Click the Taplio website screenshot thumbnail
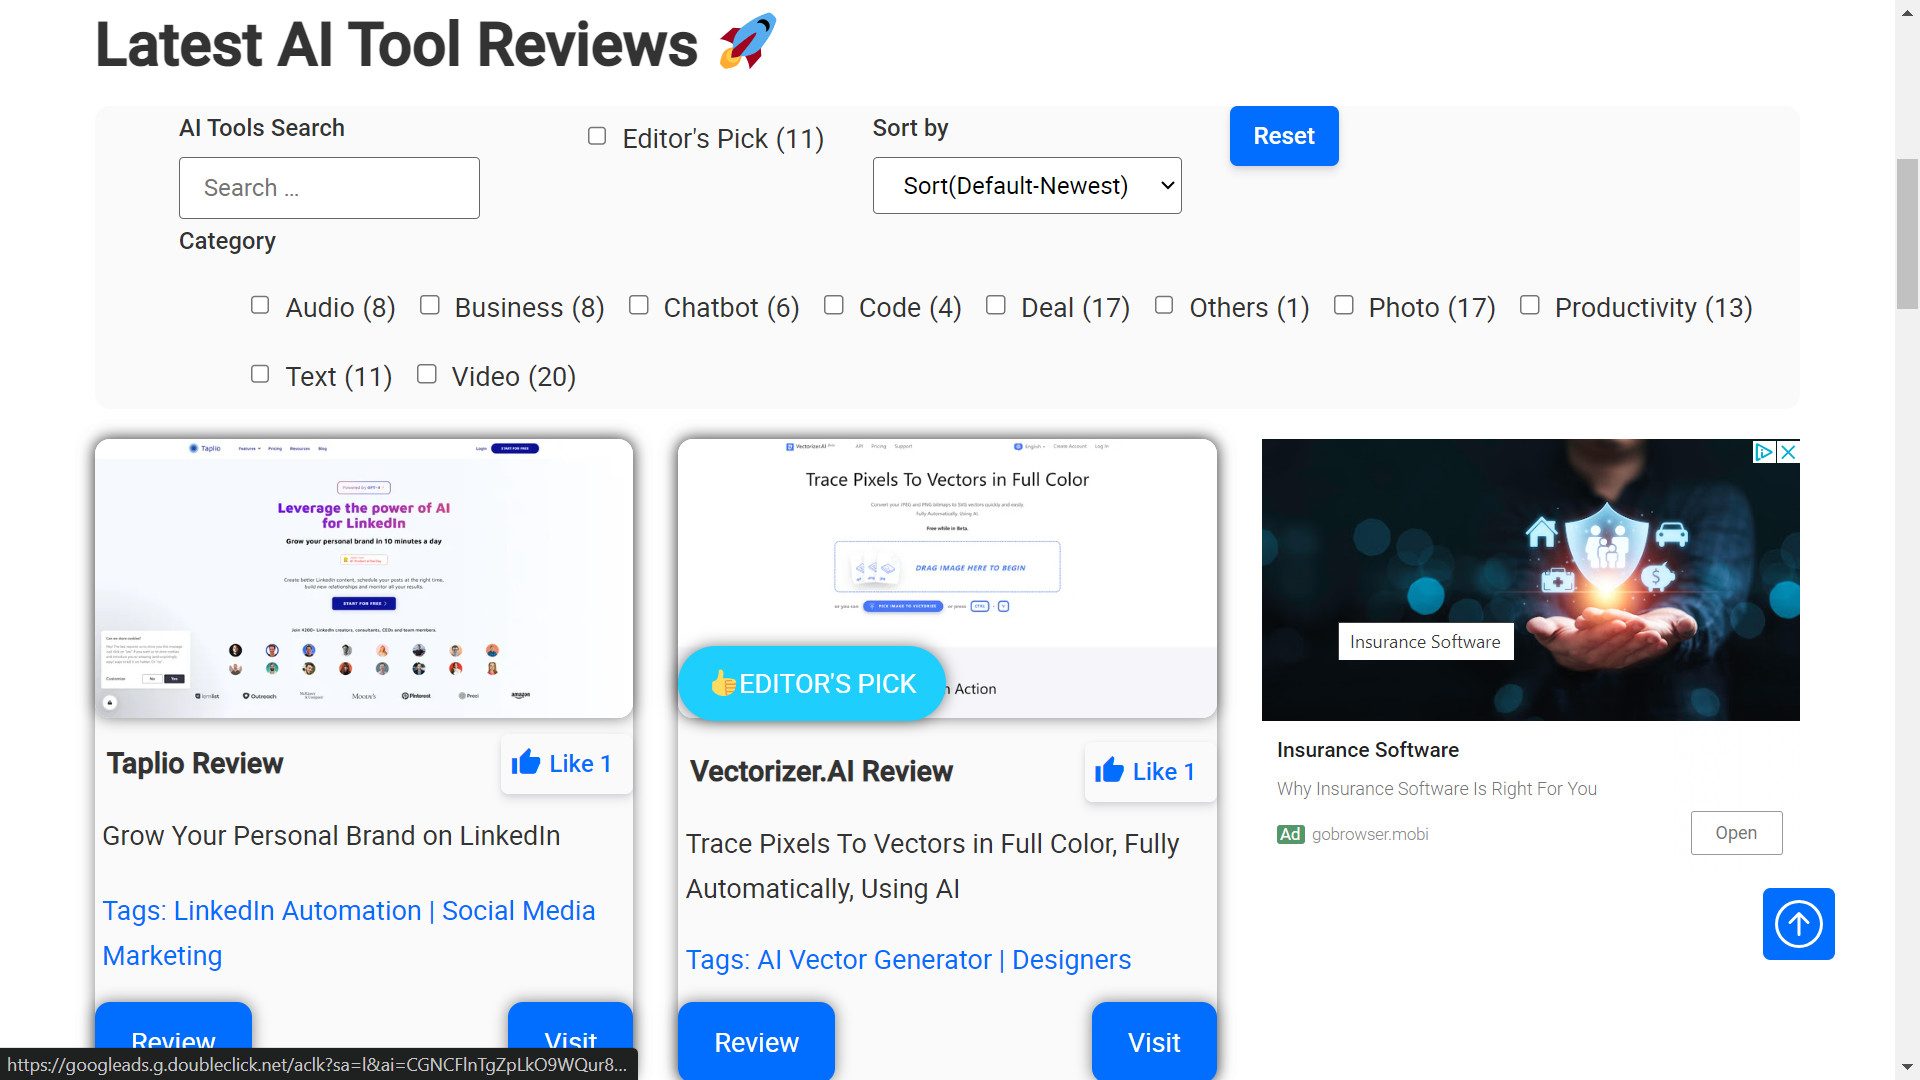The height and width of the screenshot is (1080, 1920). click(x=364, y=578)
